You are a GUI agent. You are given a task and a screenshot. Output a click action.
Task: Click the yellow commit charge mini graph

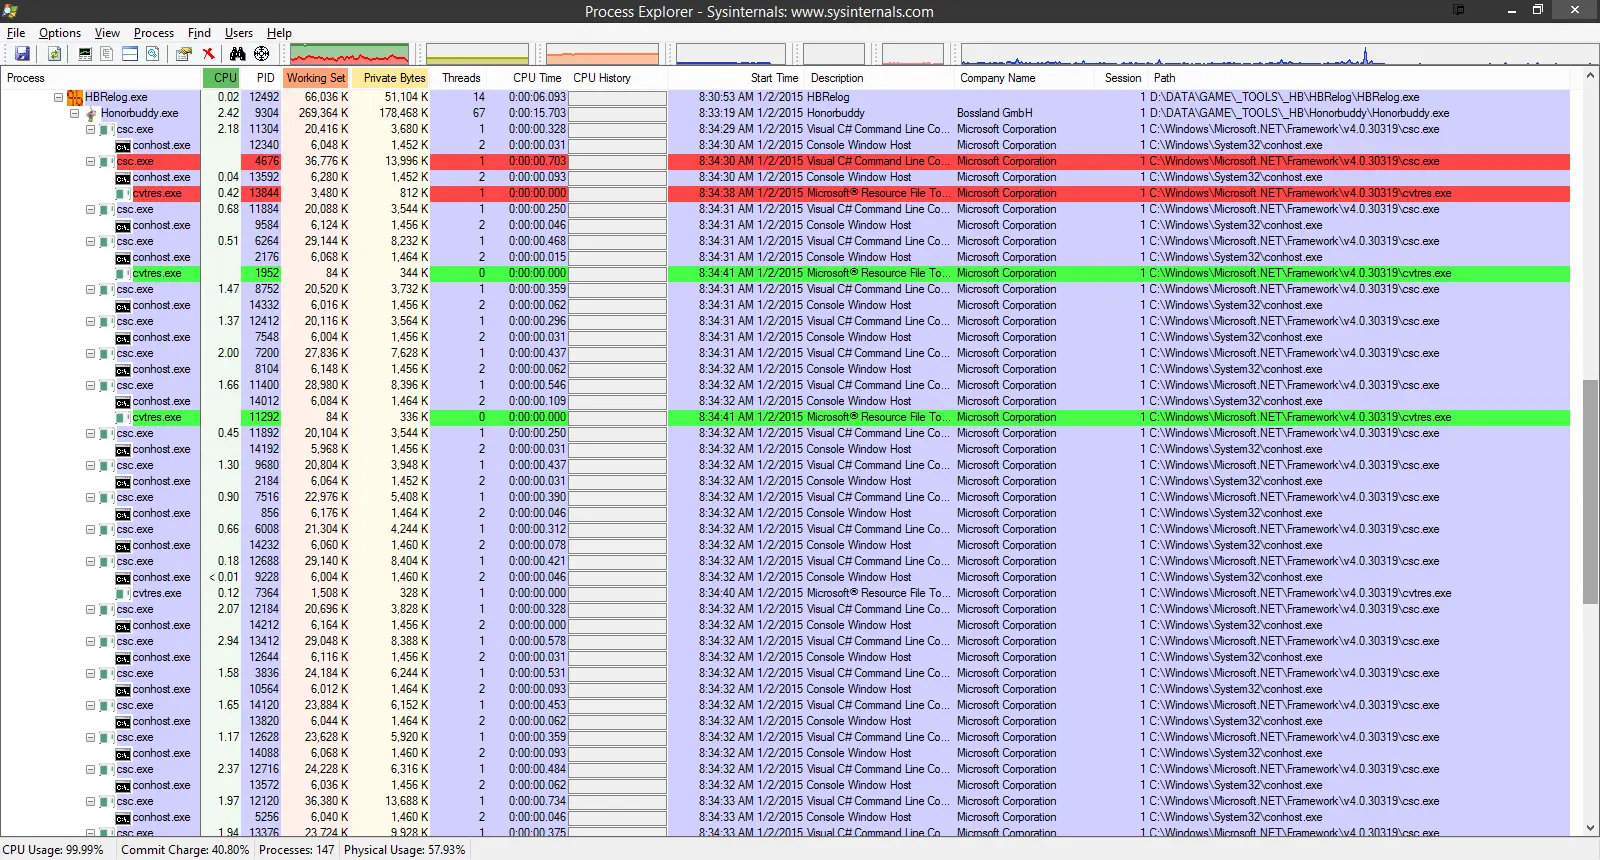477,54
